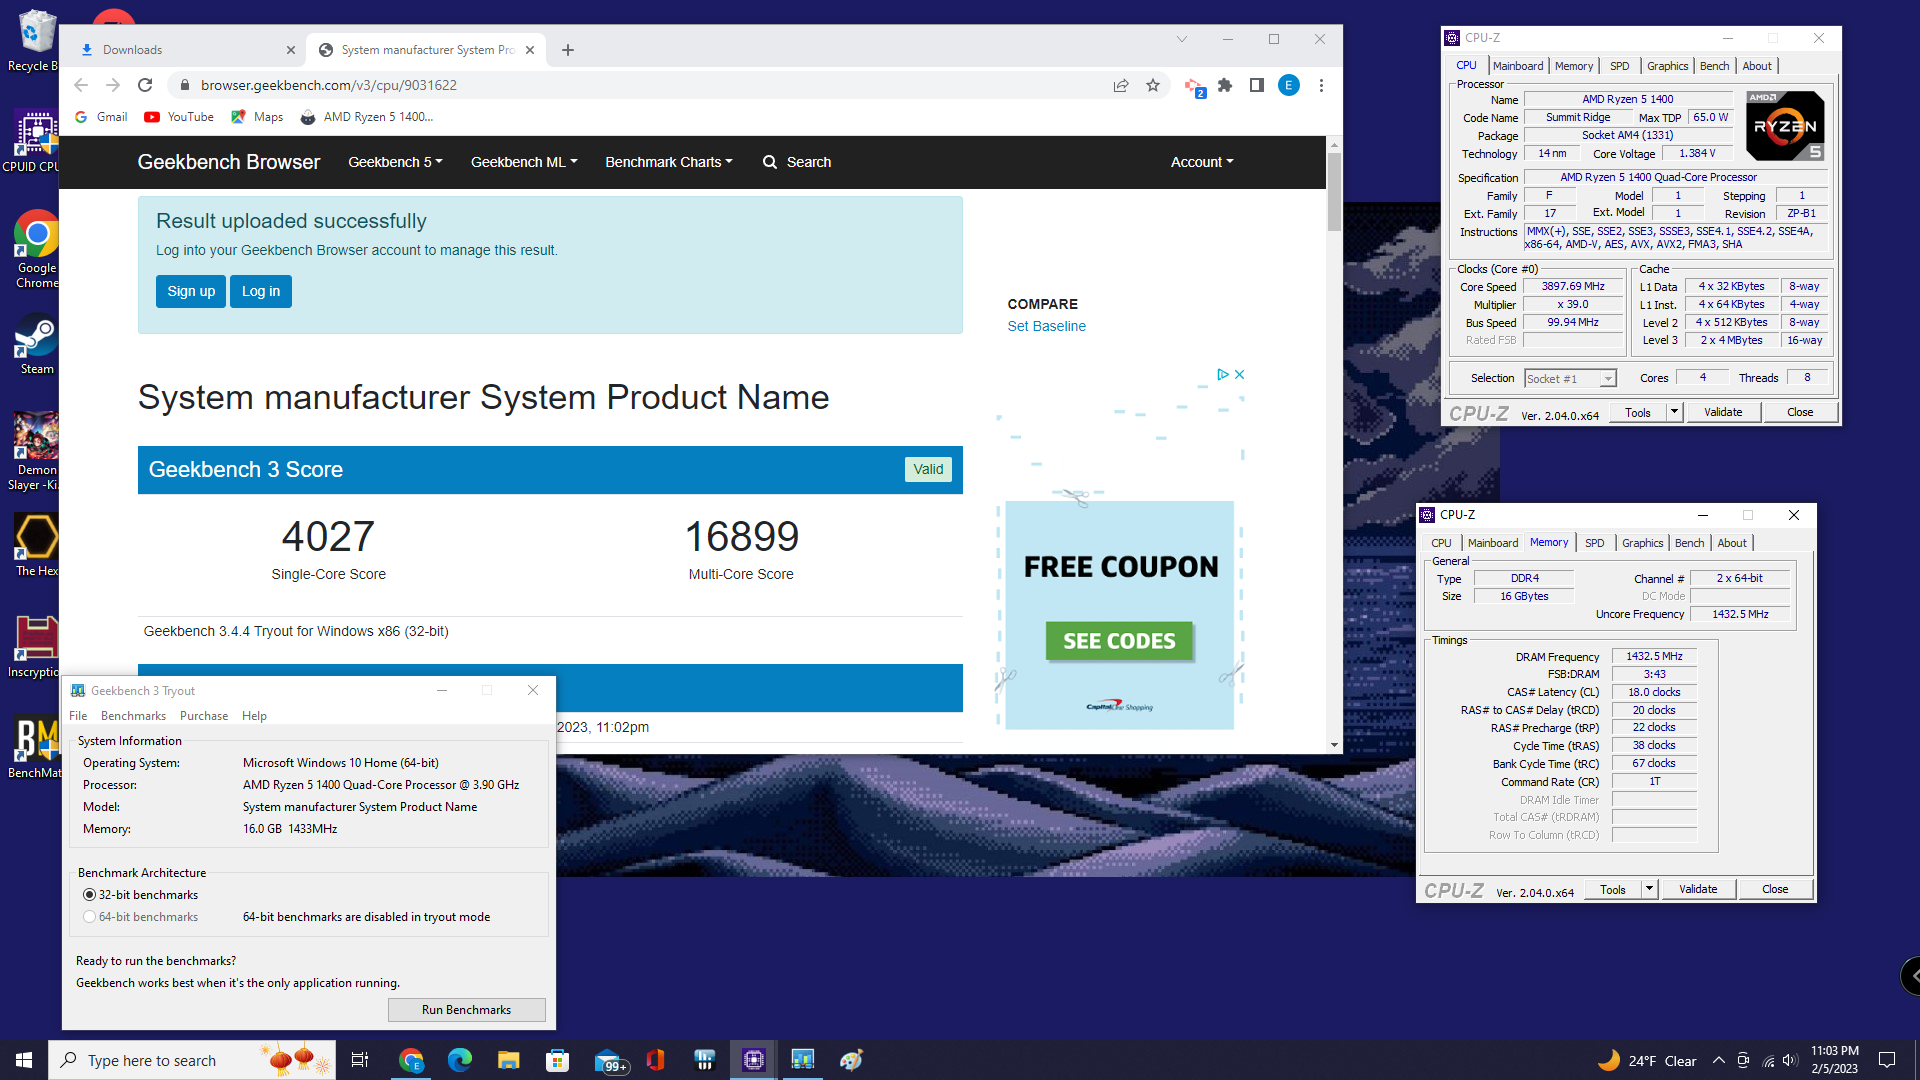This screenshot has width=1920, height=1080.
Task: Open Purchase menu in Geekbench 3 Tryout
Action: click(x=204, y=716)
